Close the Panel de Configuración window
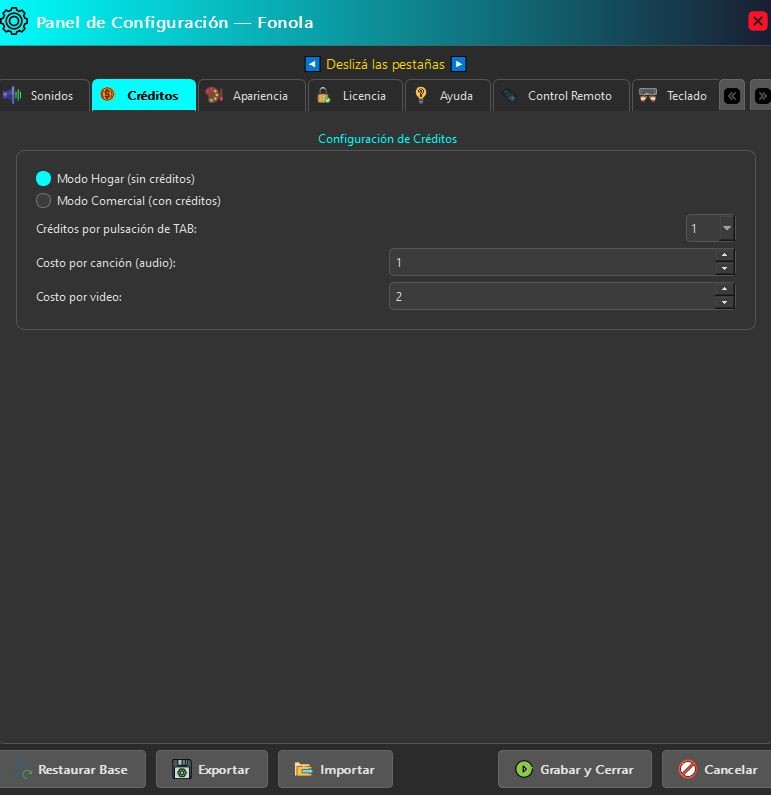Screen dimensions: 771x795 click(x=758, y=21)
